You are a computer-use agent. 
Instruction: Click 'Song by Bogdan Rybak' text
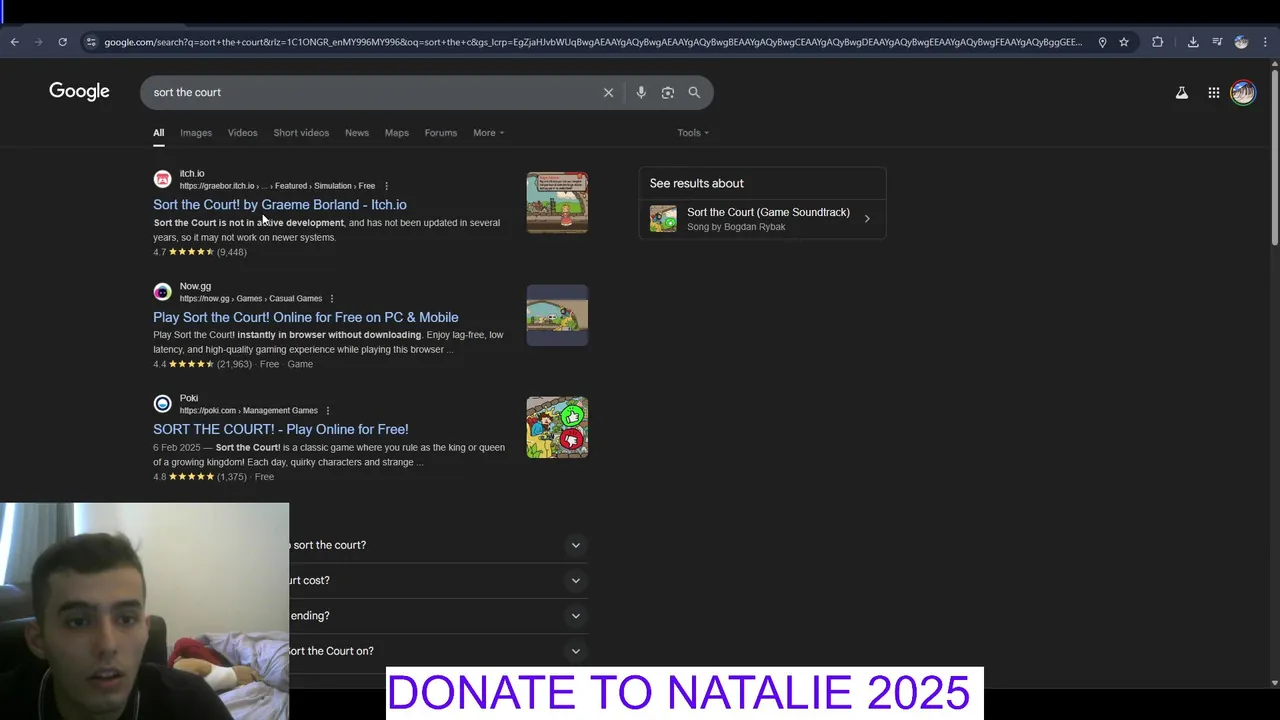[736, 227]
